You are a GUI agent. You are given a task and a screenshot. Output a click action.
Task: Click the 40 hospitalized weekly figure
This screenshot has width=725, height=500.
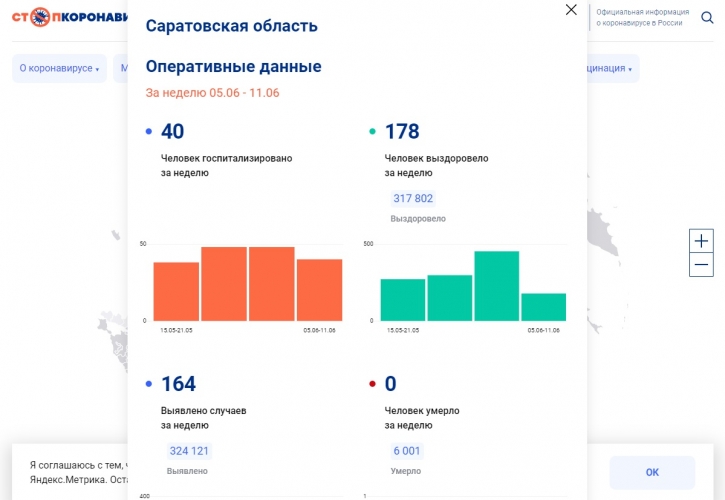click(x=172, y=132)
